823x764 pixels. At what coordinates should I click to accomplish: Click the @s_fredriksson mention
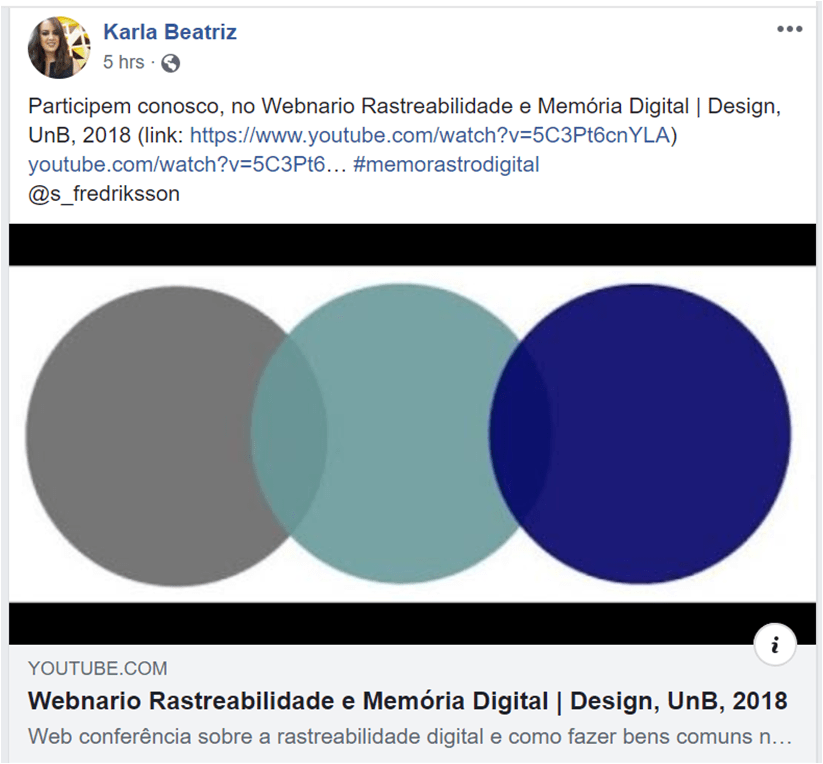pyautogui.click(x=104, y=194)
